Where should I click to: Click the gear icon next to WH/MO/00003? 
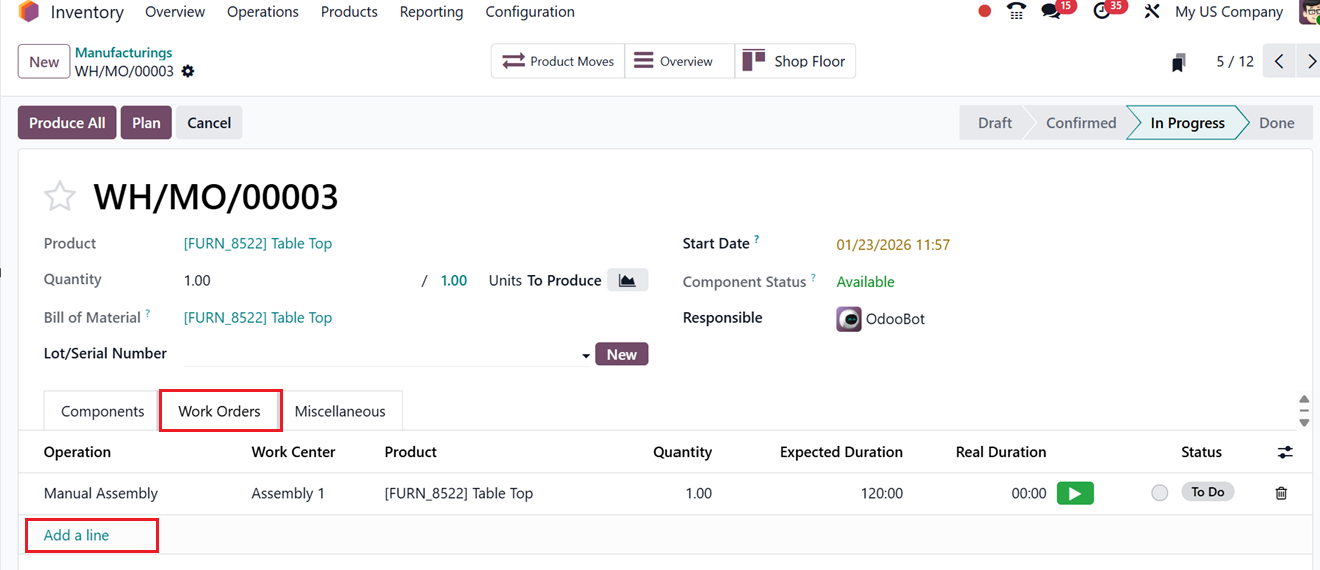188,71
